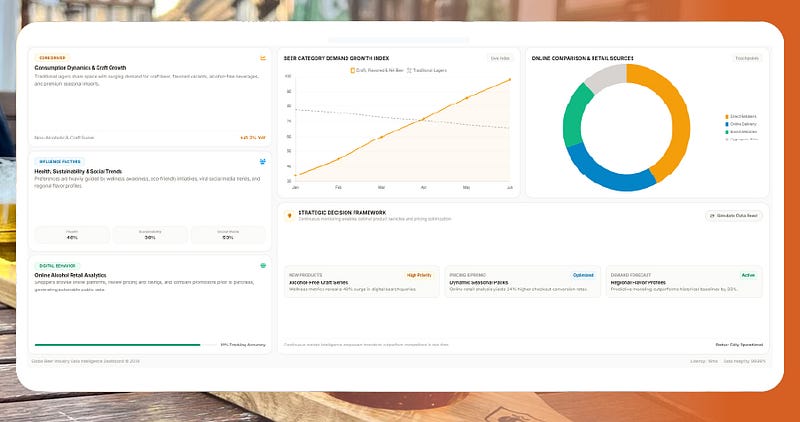
Task: Click the Simulate Data Feed button
Action: [x=734, y=216]
